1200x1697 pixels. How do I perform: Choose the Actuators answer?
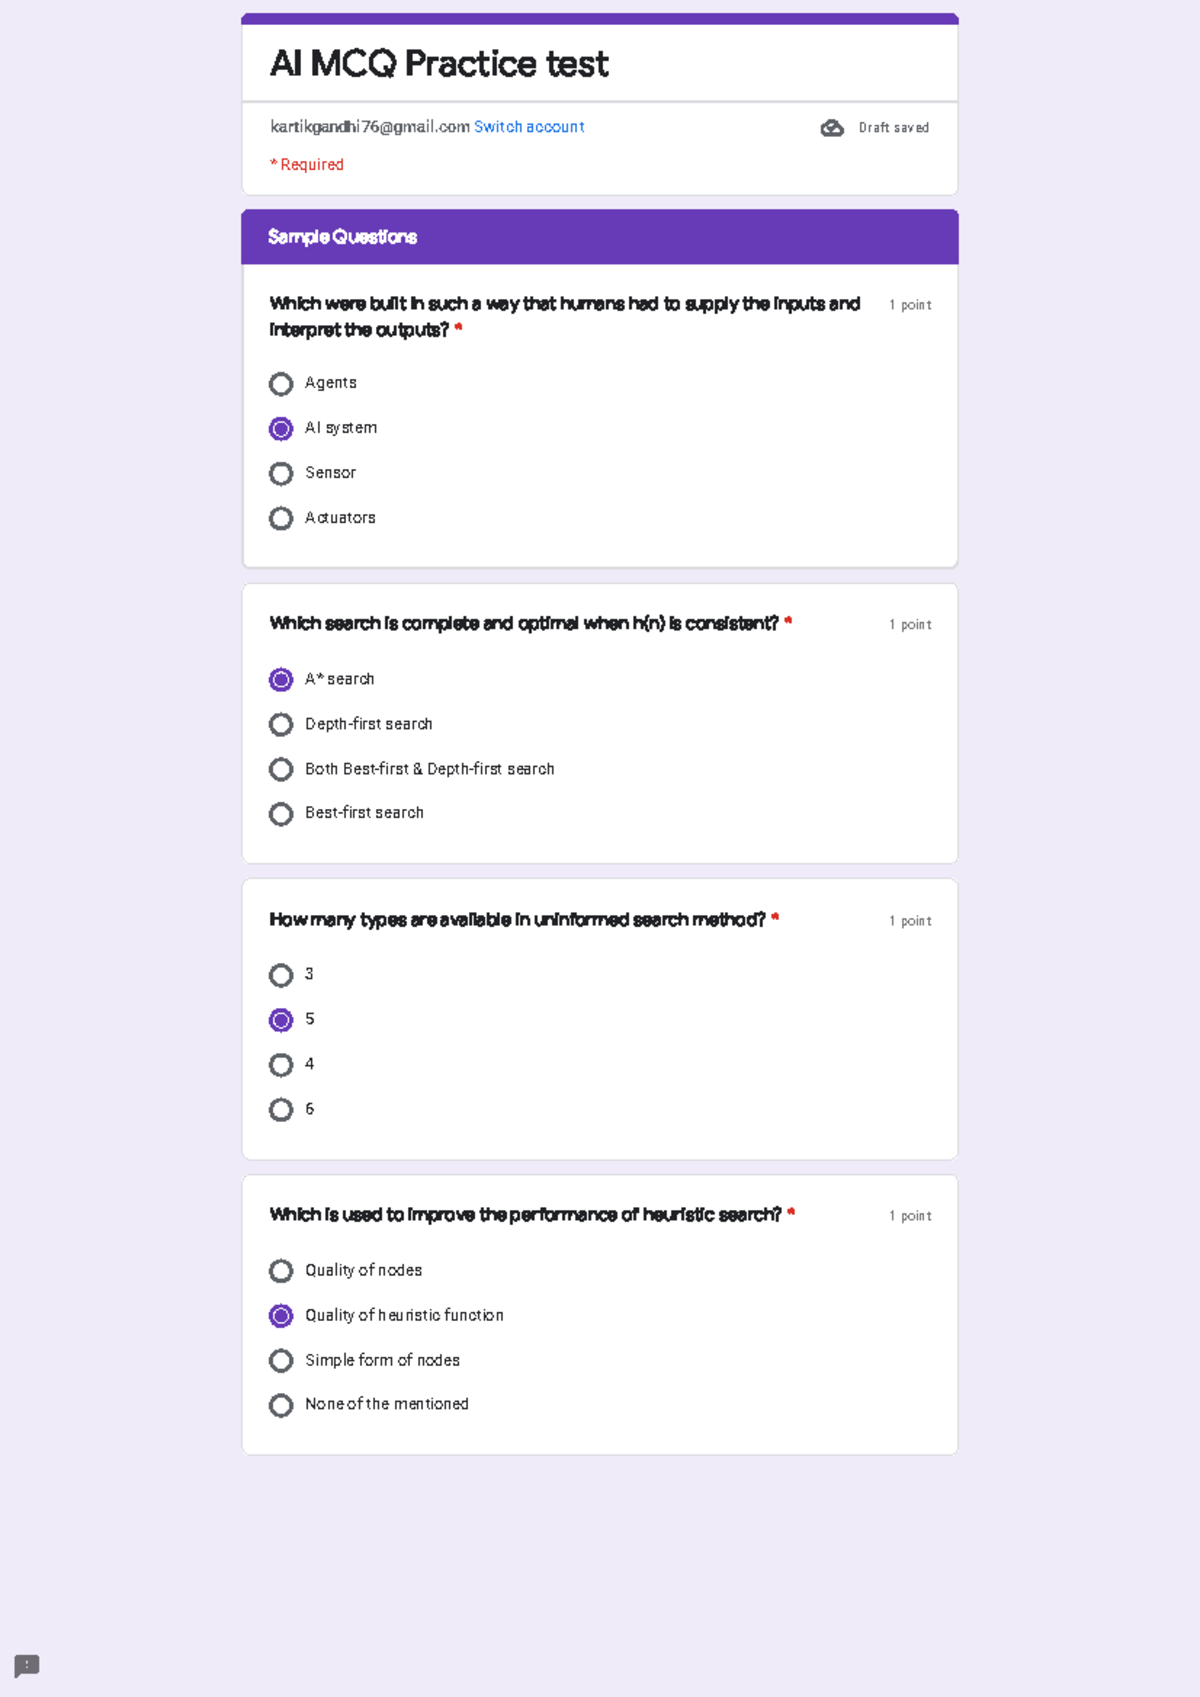pos(281,518)
